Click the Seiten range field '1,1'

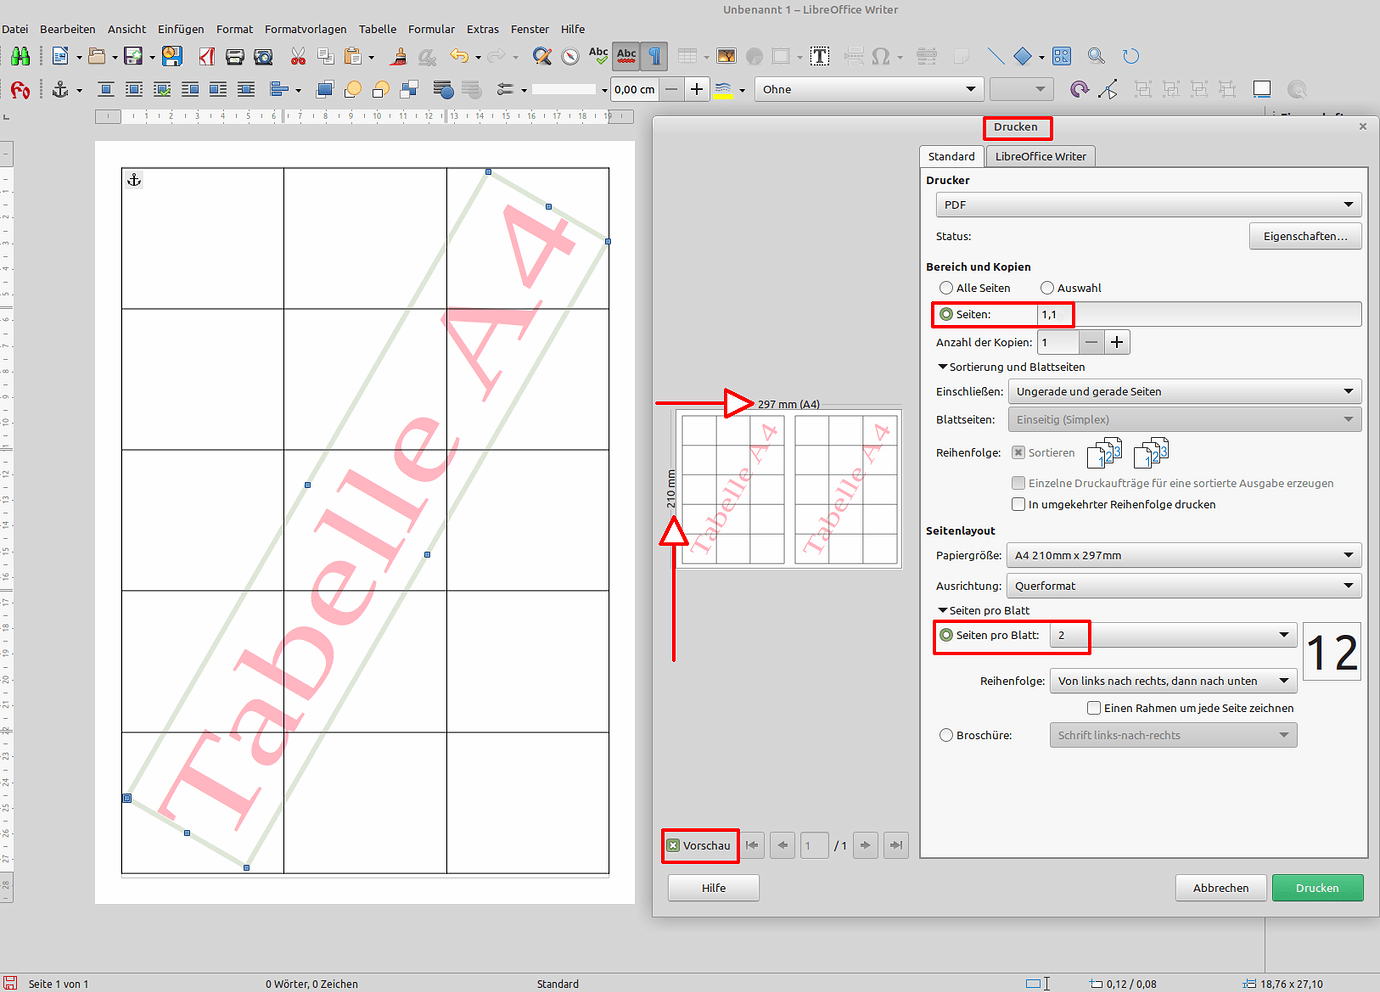pyautogui.click(x=1199, y=314)
